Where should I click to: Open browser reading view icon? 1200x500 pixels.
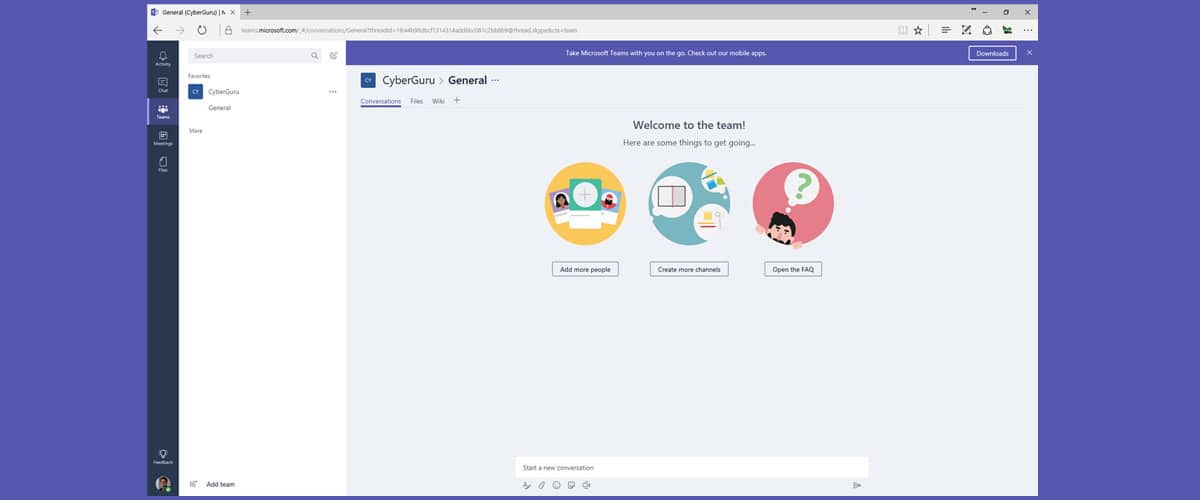click(904, 30)
